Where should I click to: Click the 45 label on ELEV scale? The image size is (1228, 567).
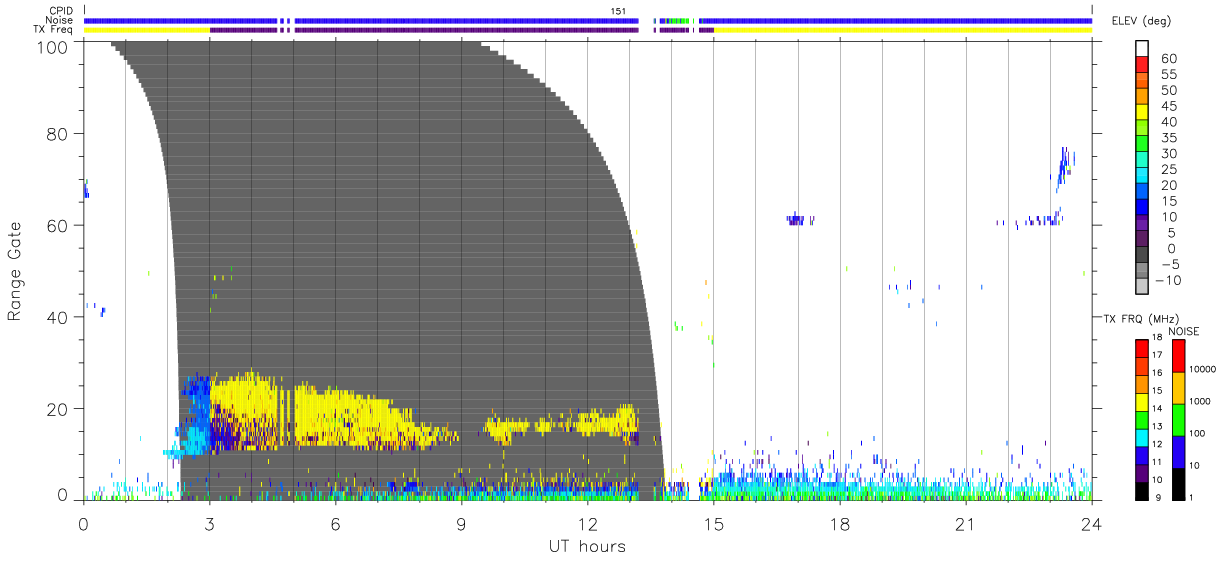1168,106
